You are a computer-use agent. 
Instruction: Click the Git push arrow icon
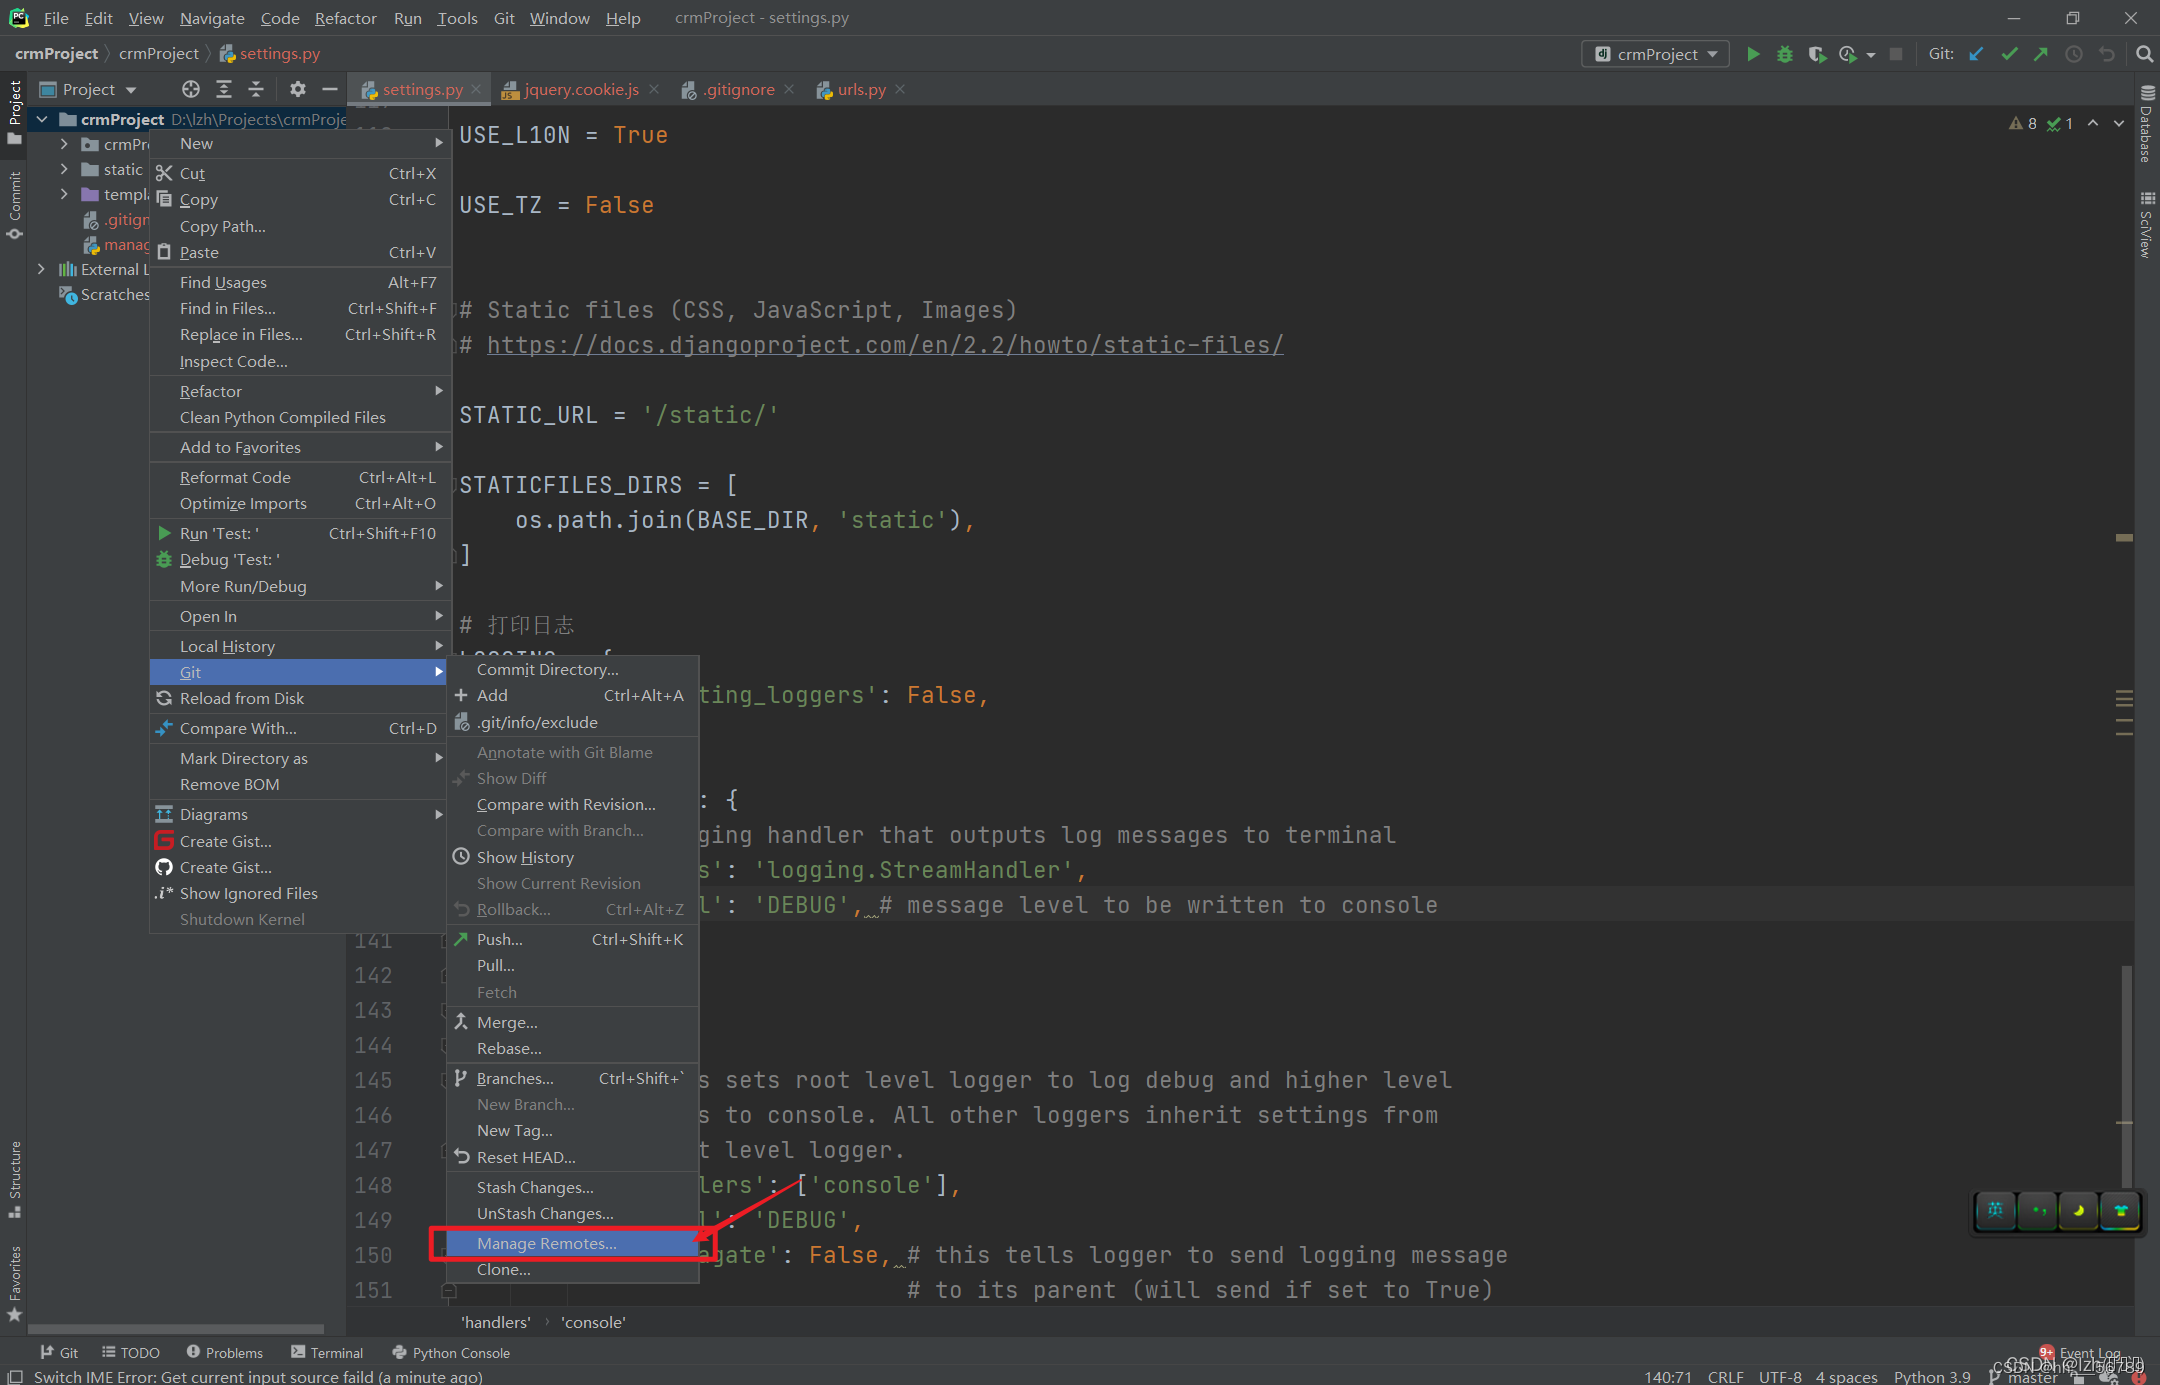[x=2041, y=54]
